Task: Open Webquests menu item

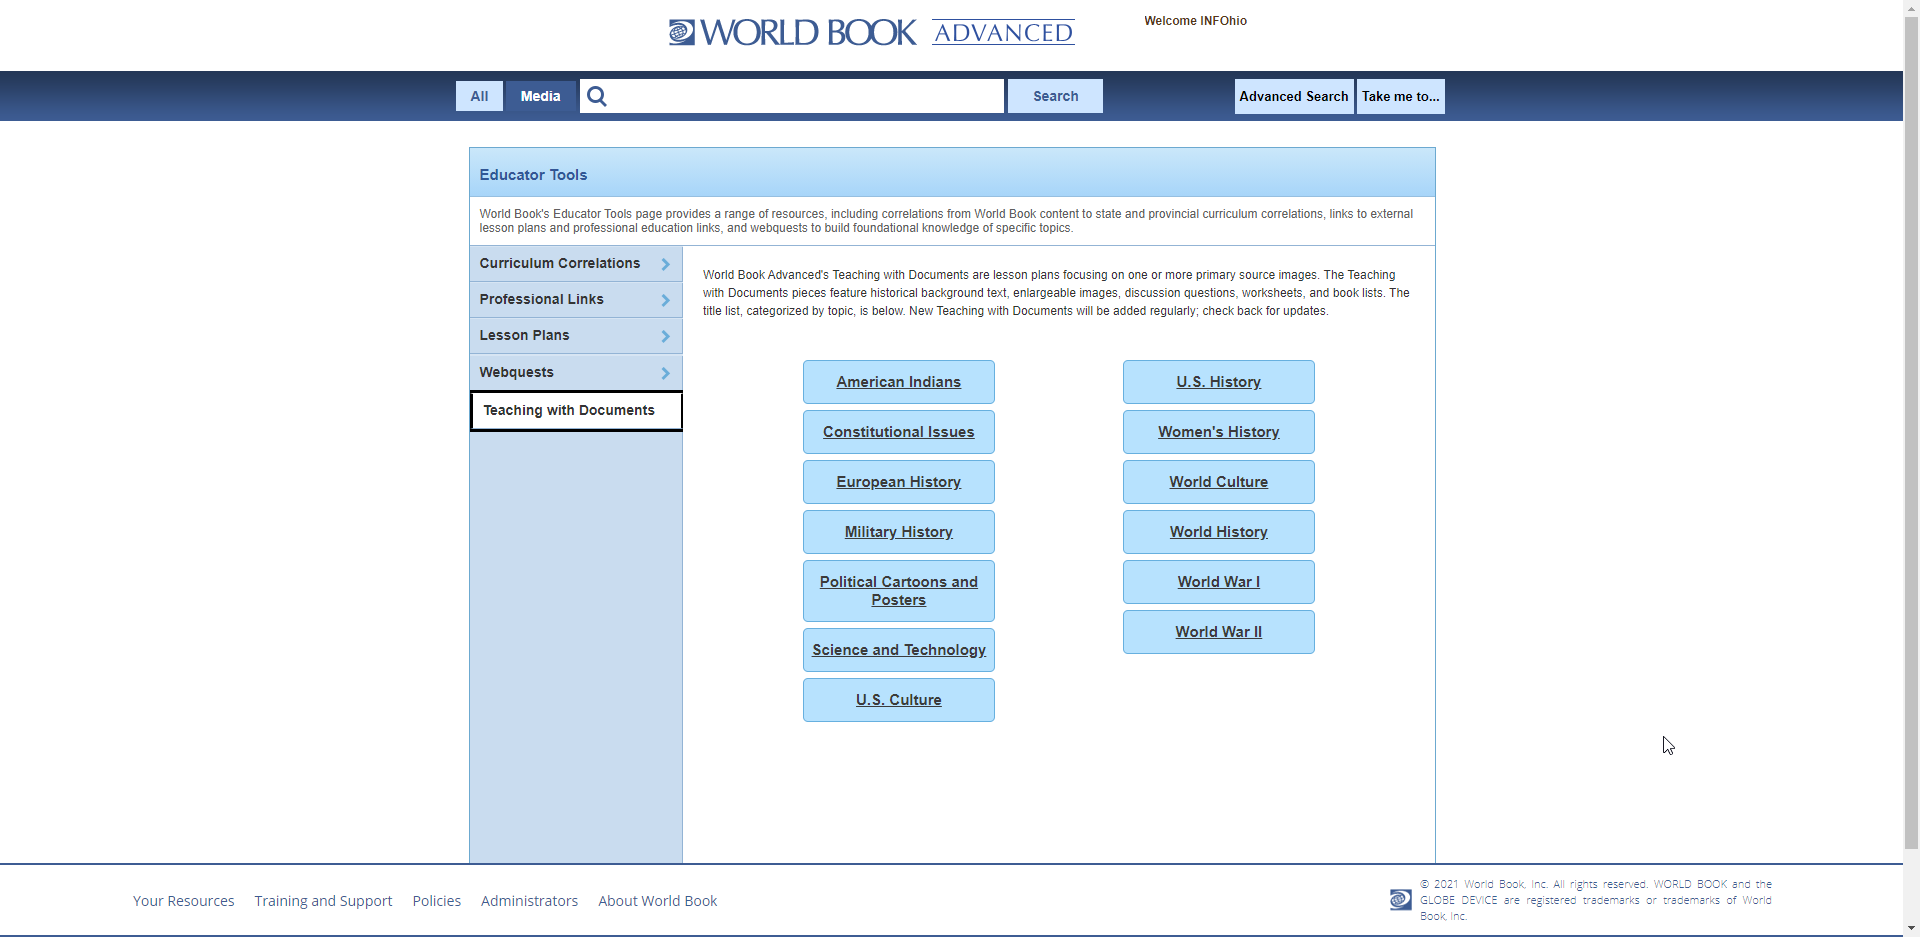Action: 576,372
